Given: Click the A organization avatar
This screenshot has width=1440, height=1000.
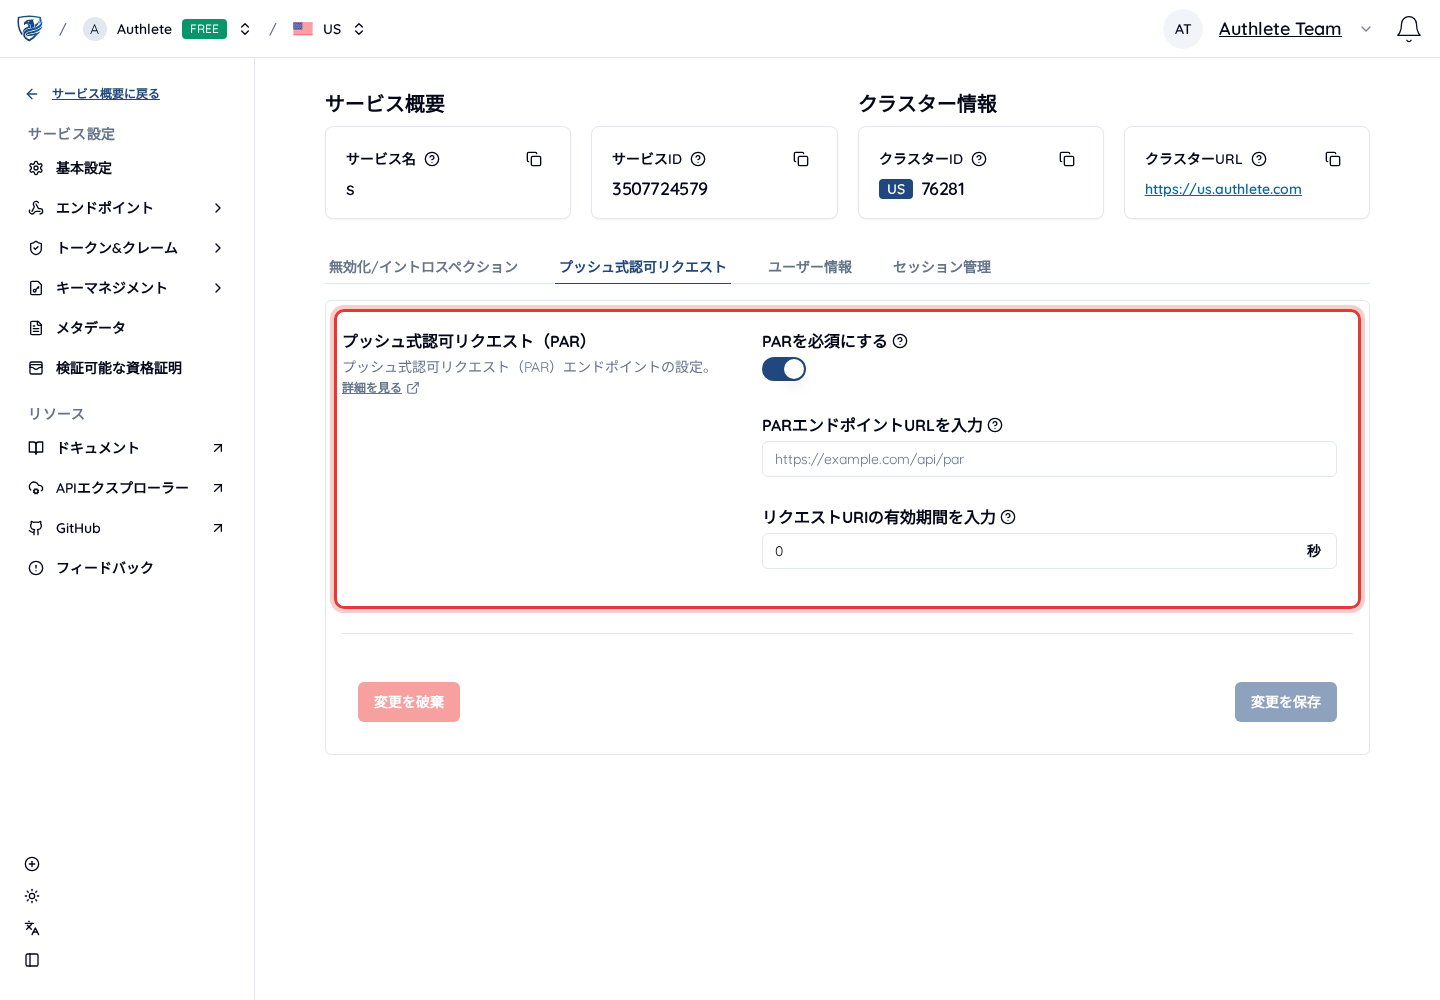Looking at the screenshot, I should (x=94, y=29).
